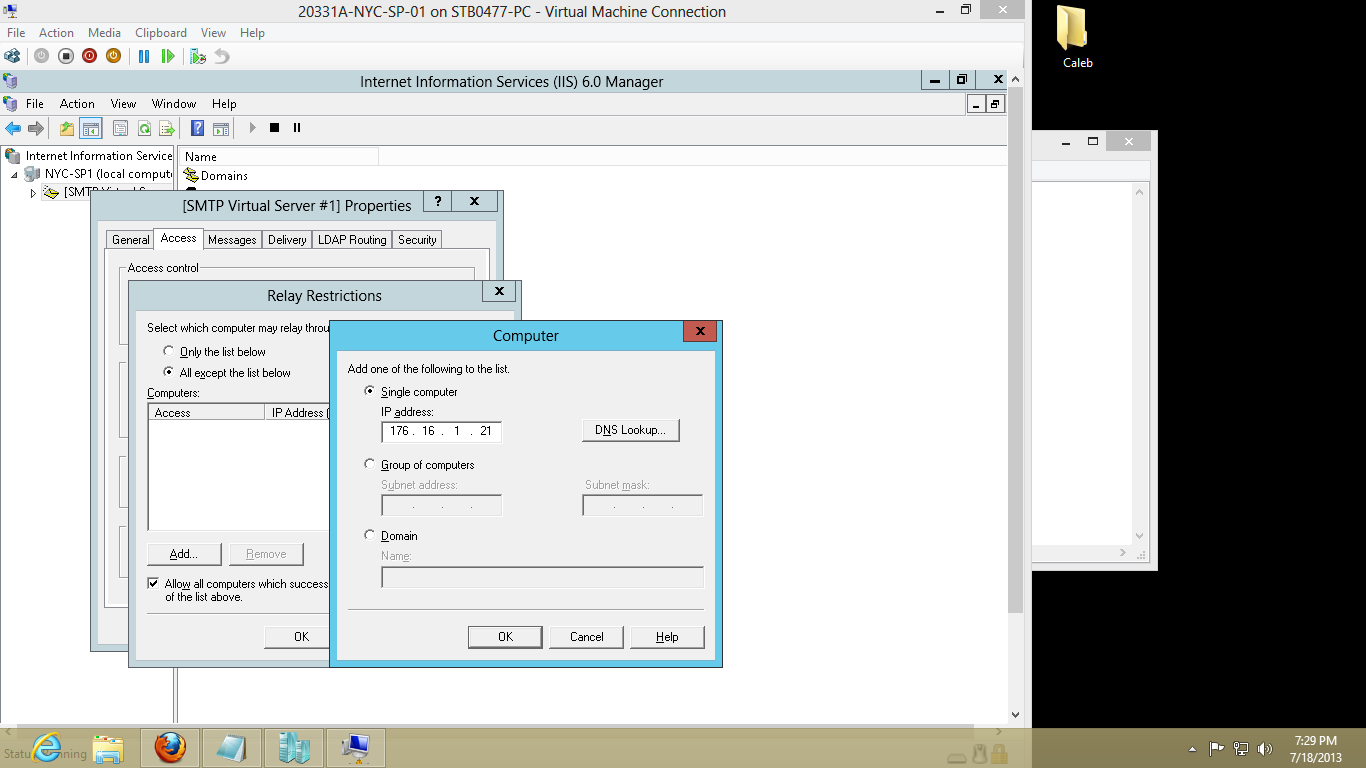Click the Stop item square icon in IIS toolbar
The width and height of the screenshot is (1366, 768).
click(274, 128)
